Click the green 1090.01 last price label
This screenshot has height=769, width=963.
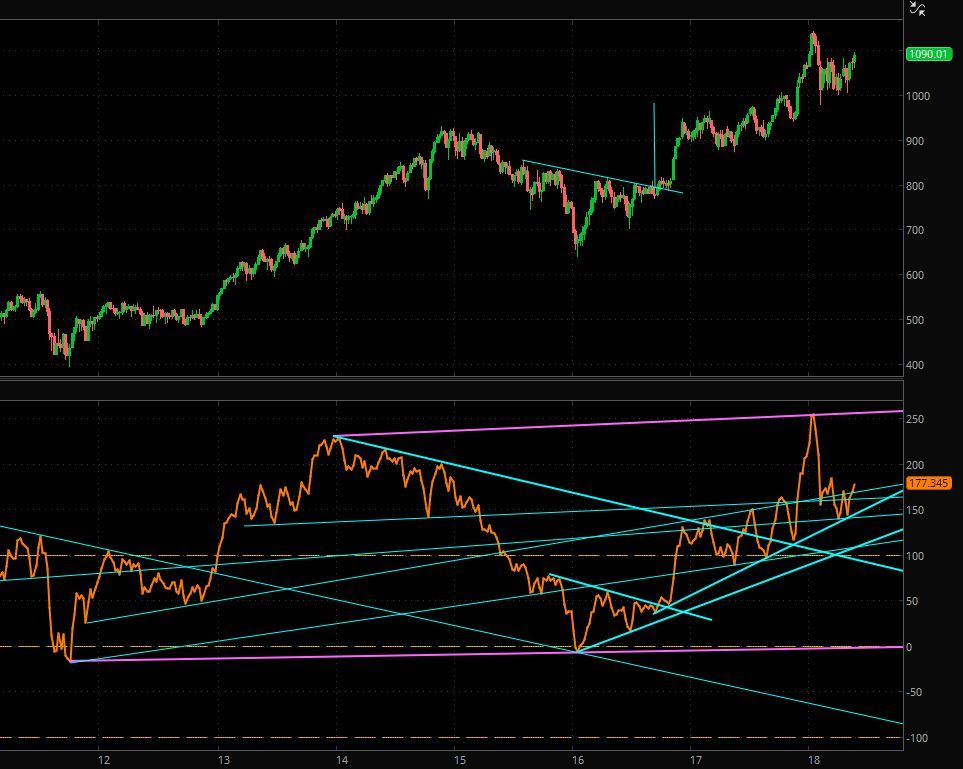929,54
